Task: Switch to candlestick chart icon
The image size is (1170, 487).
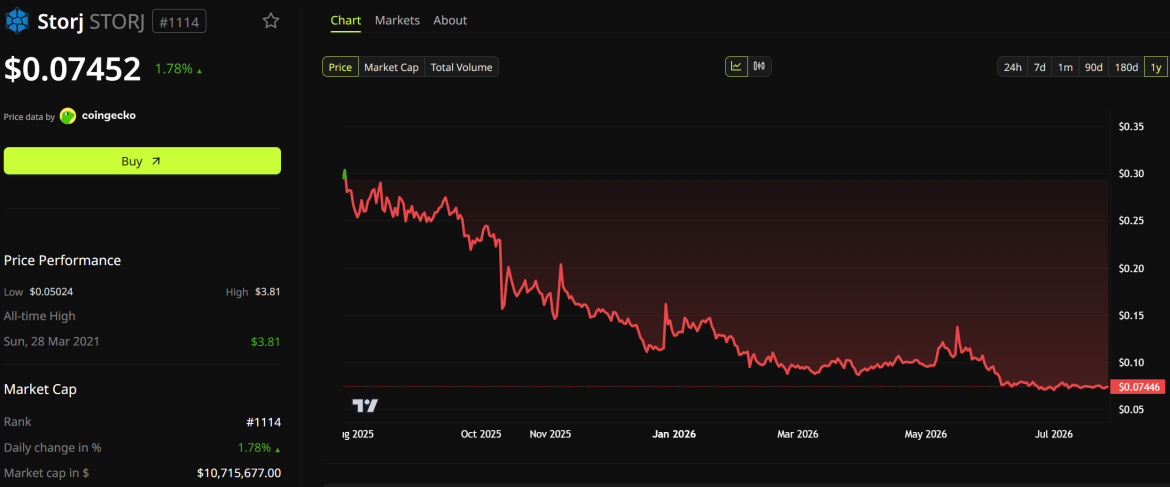Action: pyautogui.click(x=760, y=66)
